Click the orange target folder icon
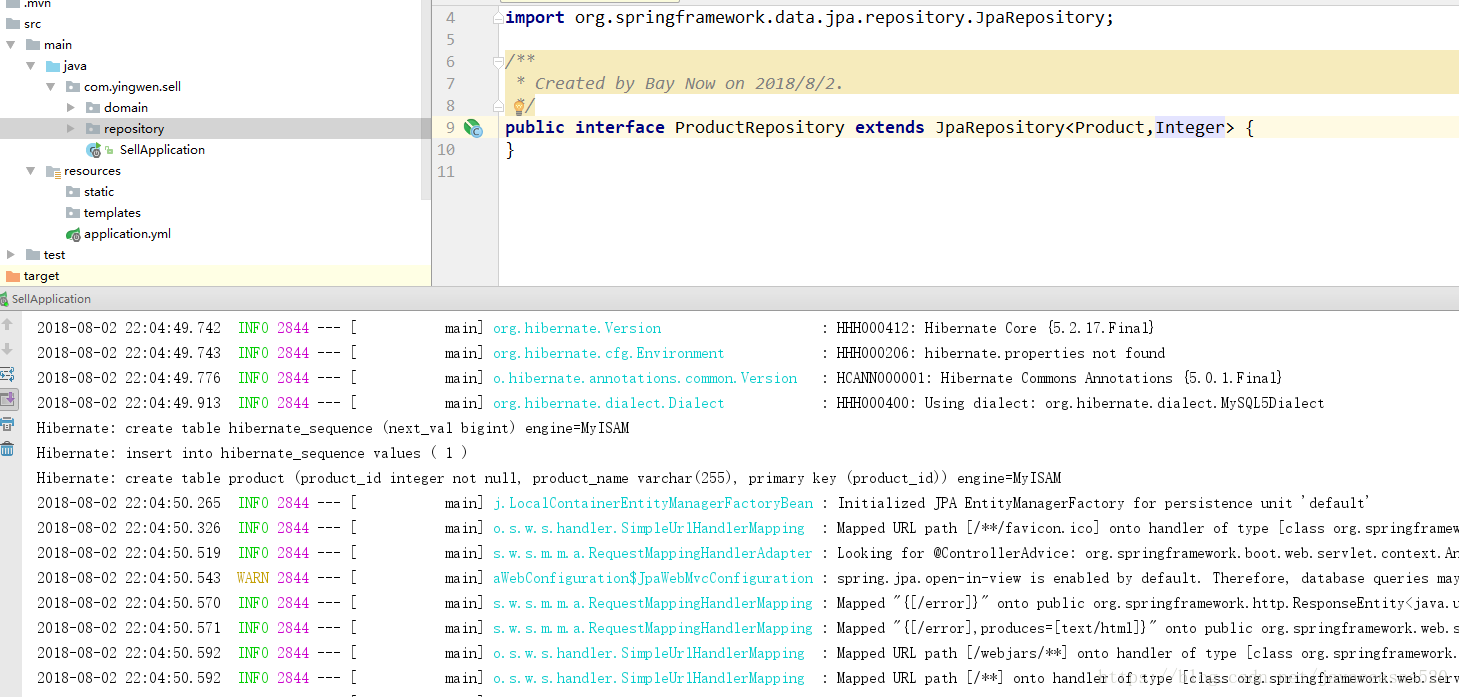This screenshot has width=1459, height=697. [x=13, y=276]
